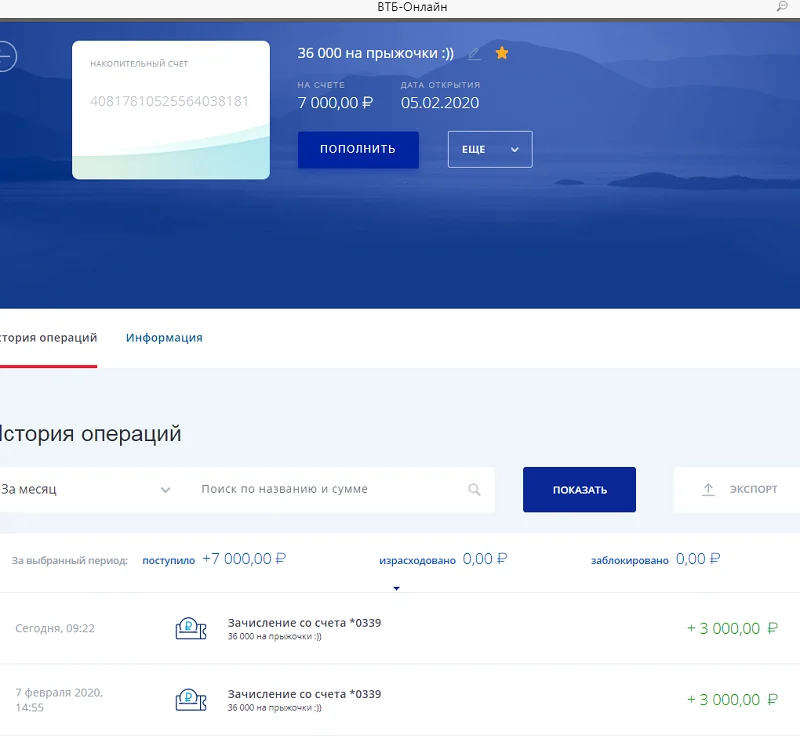Click the ruble icon on today's transaction

pos(188,630)
